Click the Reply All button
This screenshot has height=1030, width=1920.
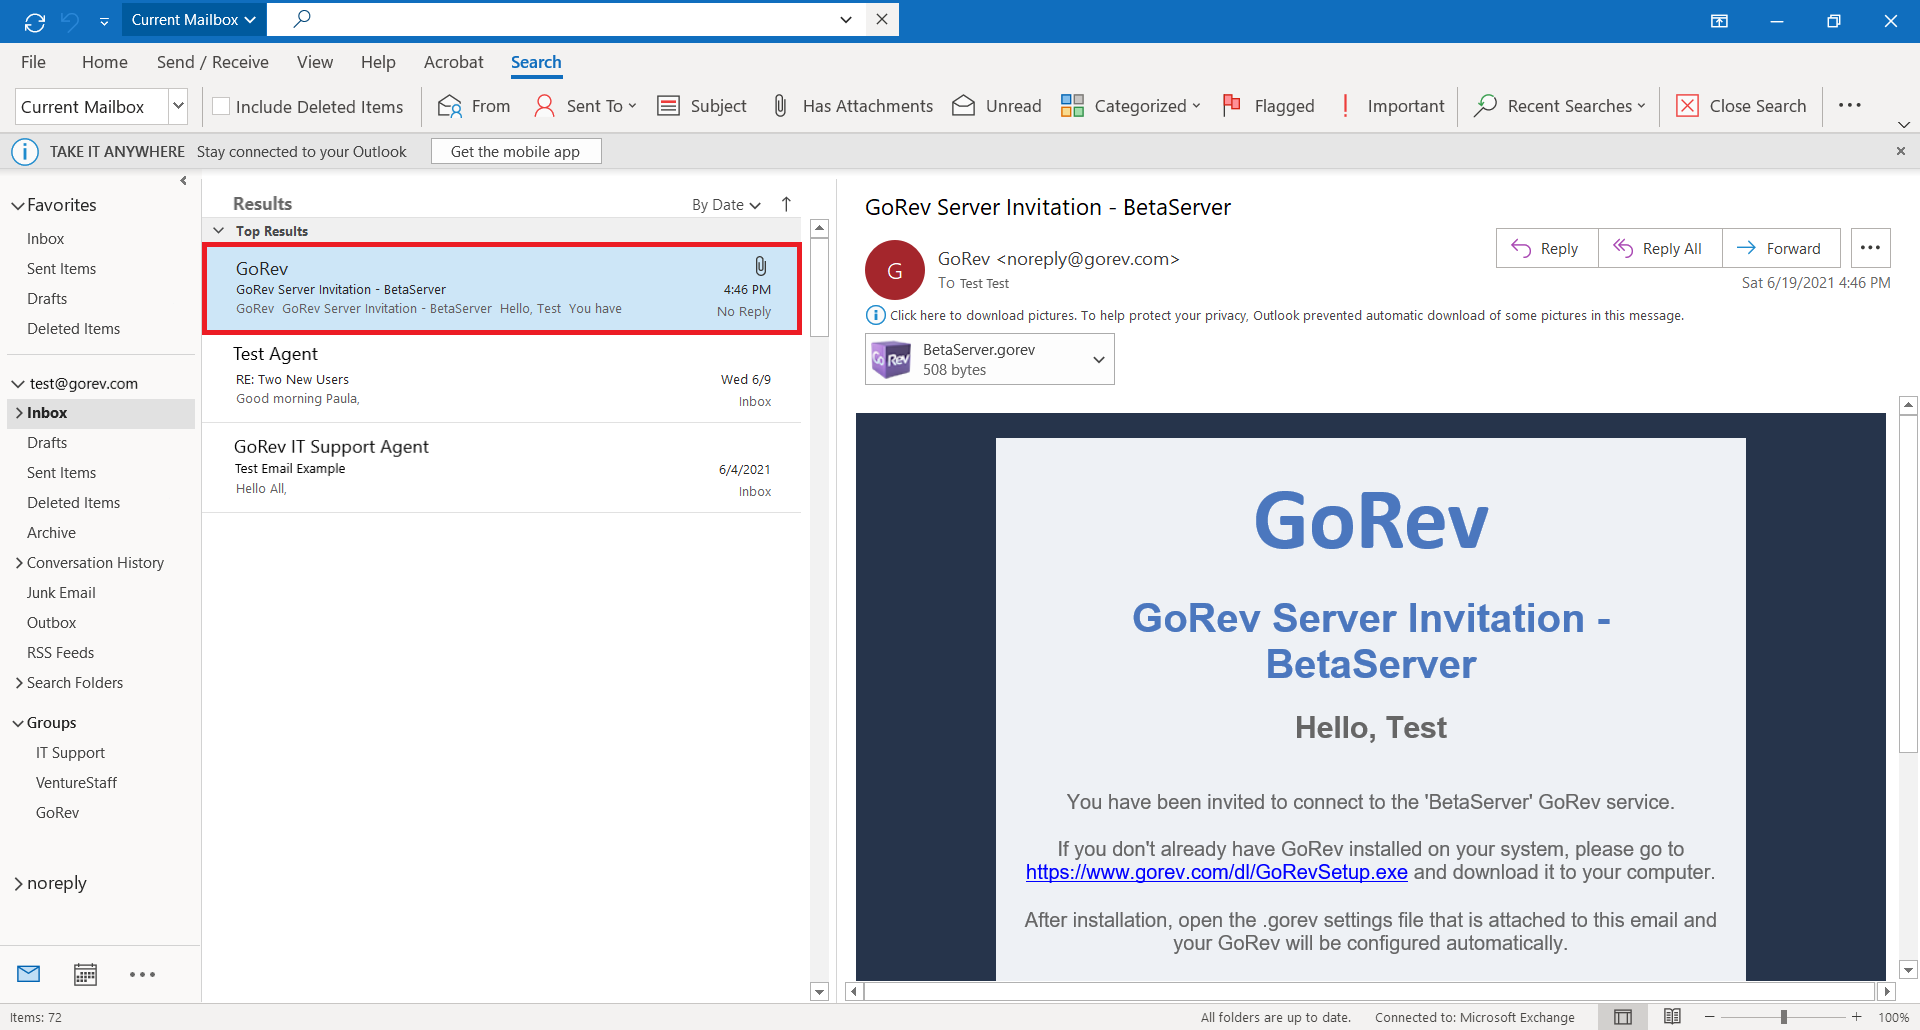(x=1660, y=248)
